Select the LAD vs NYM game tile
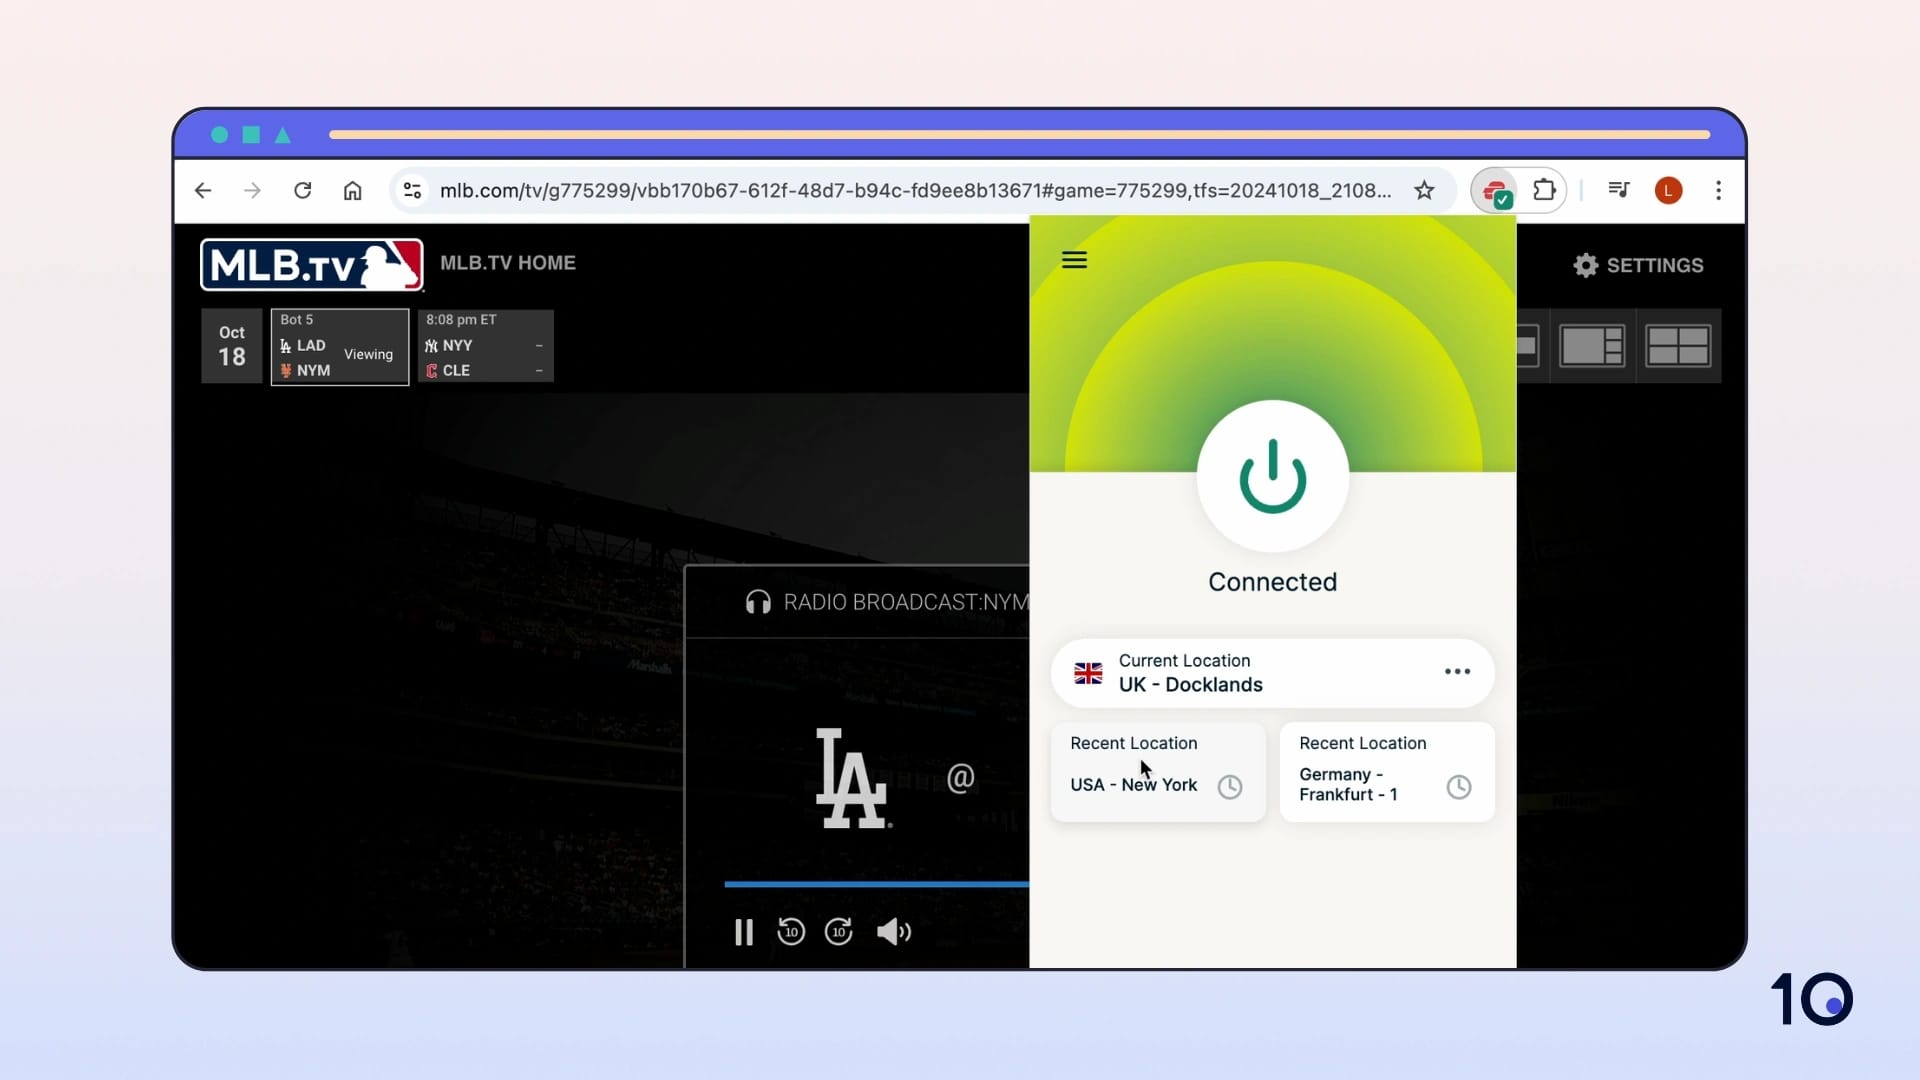The width and height of the screenshot is (1920, 1080). (340, 346)
